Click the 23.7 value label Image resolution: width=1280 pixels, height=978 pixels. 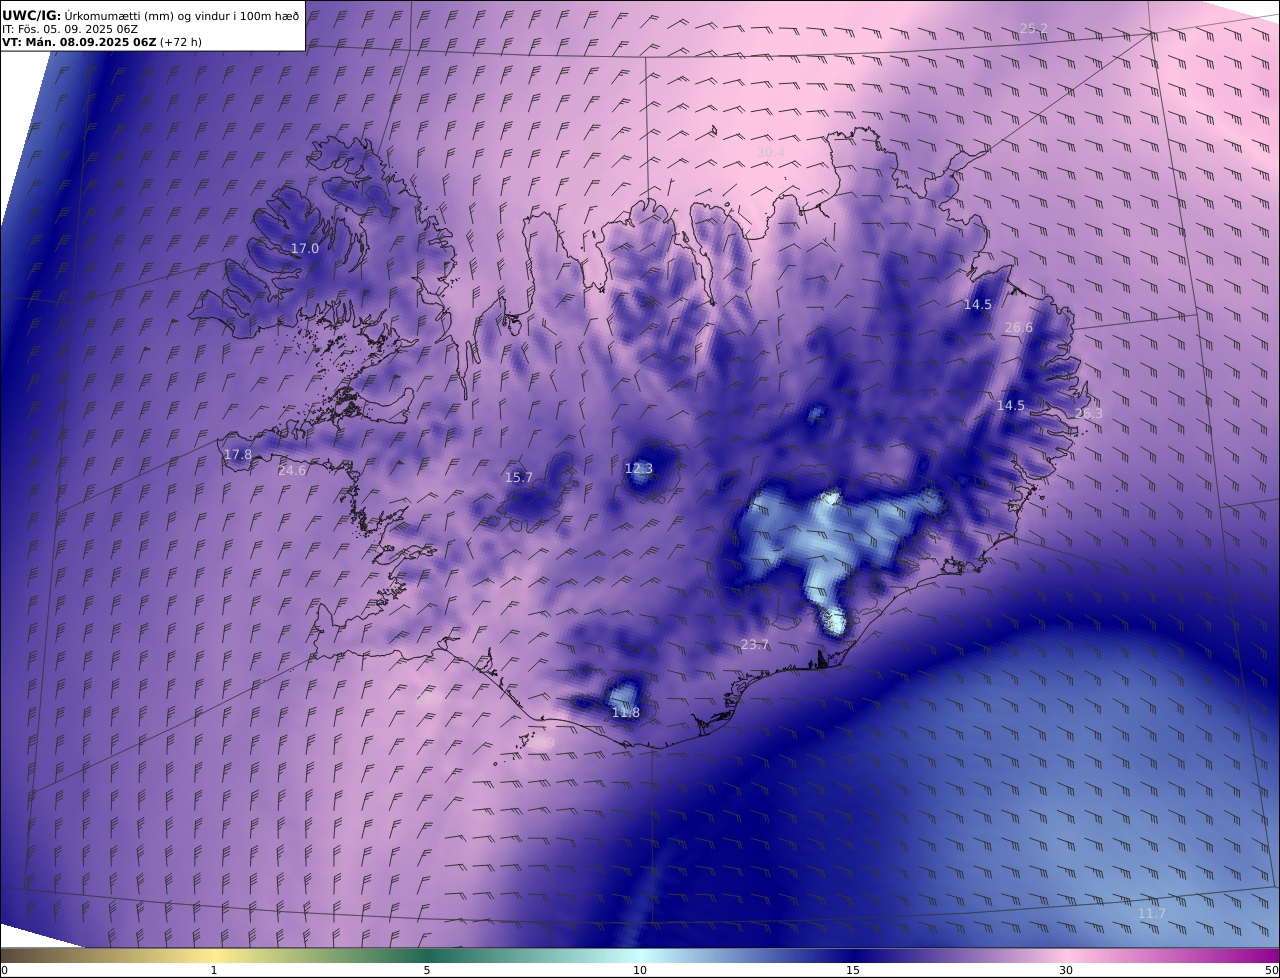[x=755, y=644]
